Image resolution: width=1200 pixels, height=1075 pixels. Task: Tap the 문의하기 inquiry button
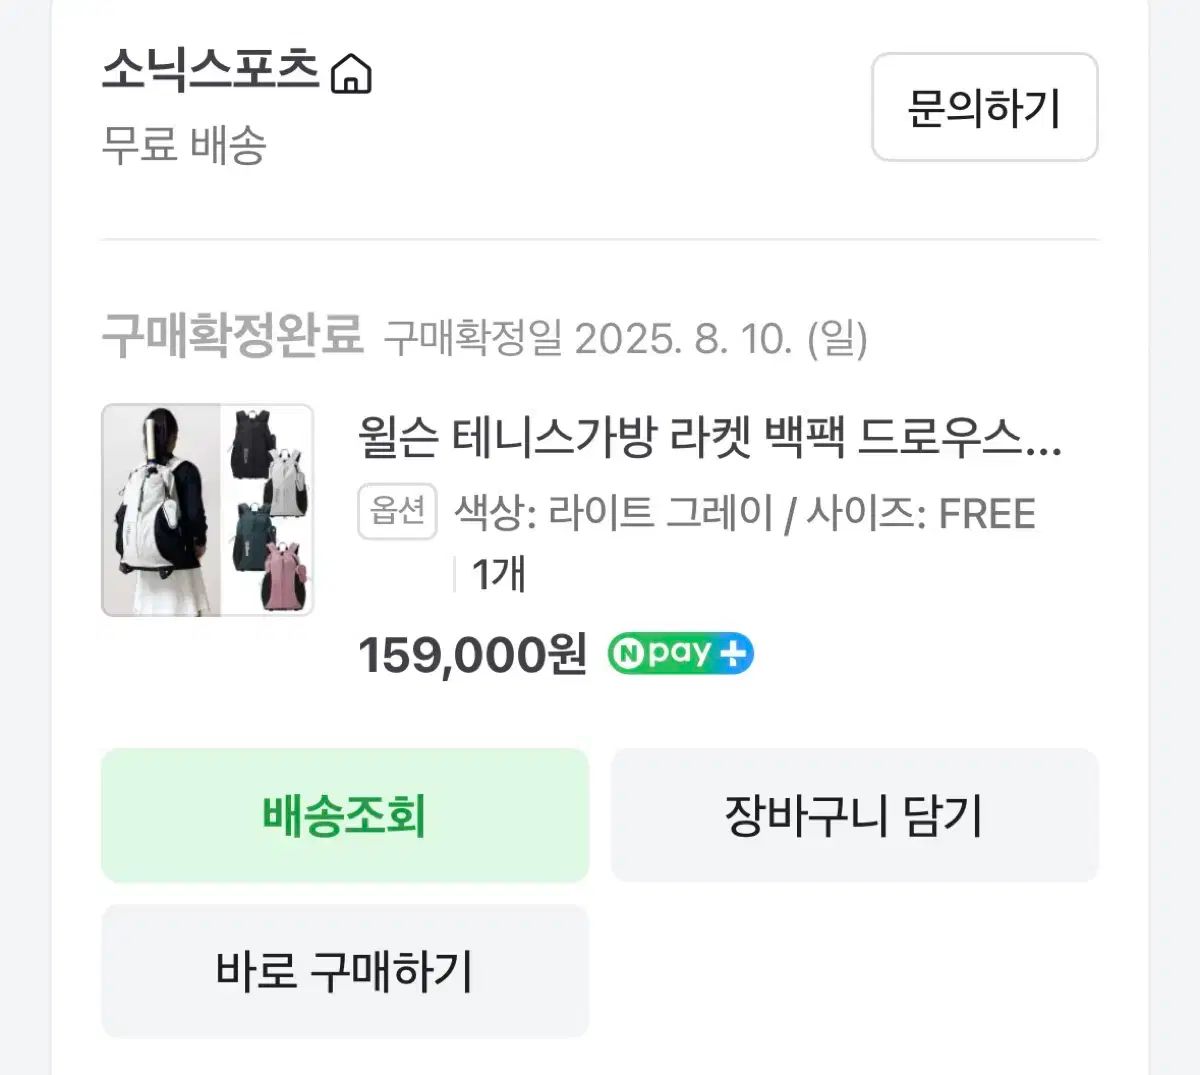(x=984, y=107)
